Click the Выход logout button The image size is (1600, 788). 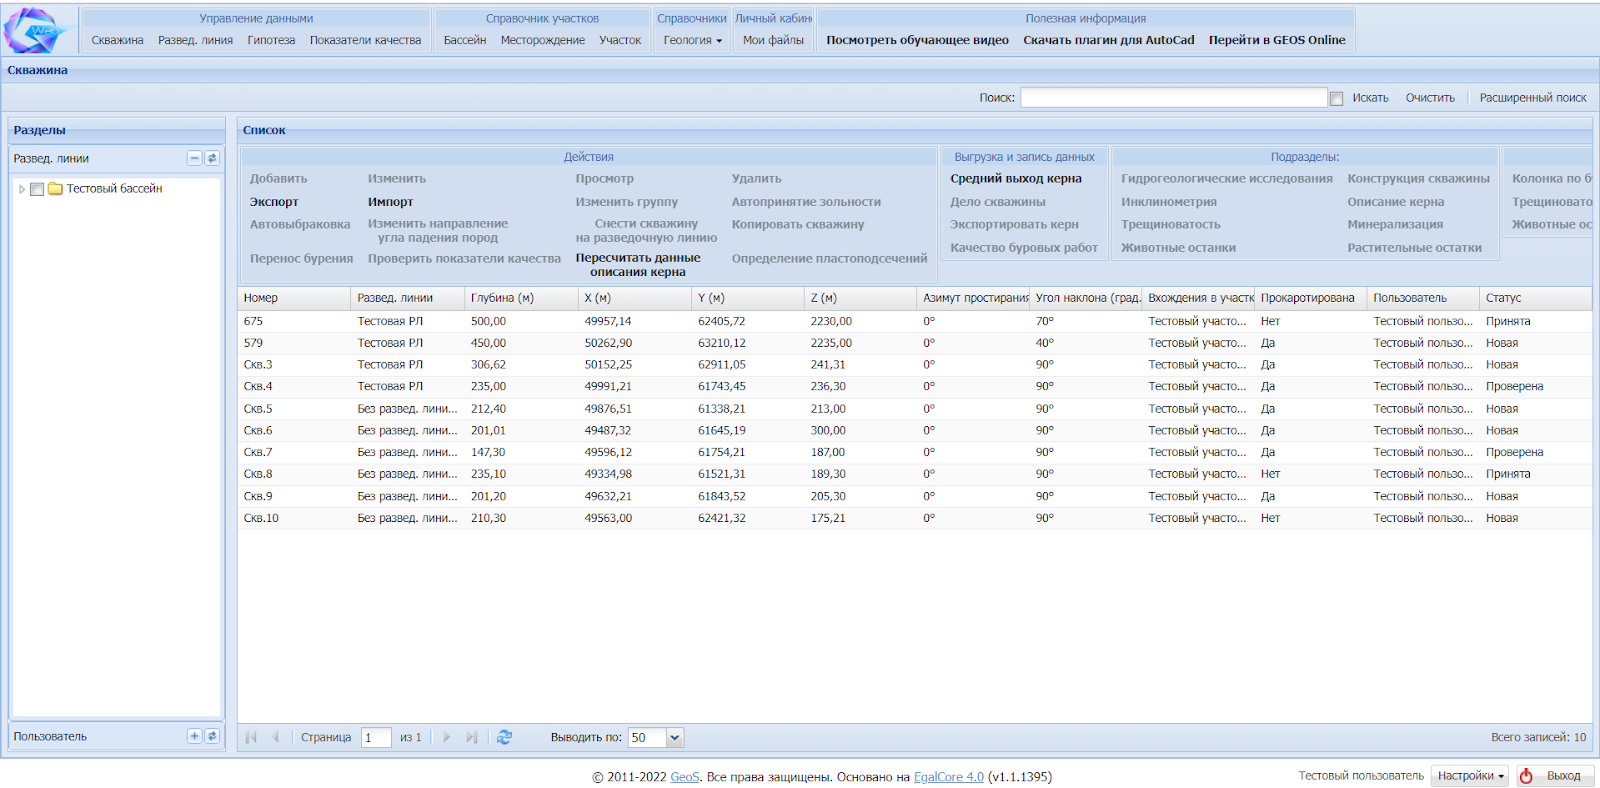point(1555,776)
